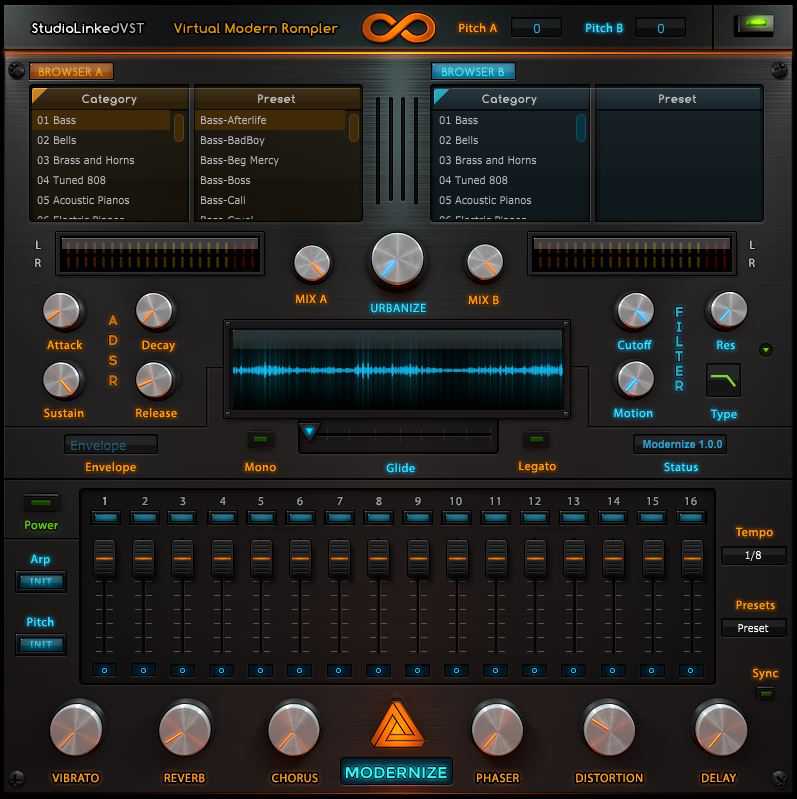Click the DISTORTION knob

609,731
